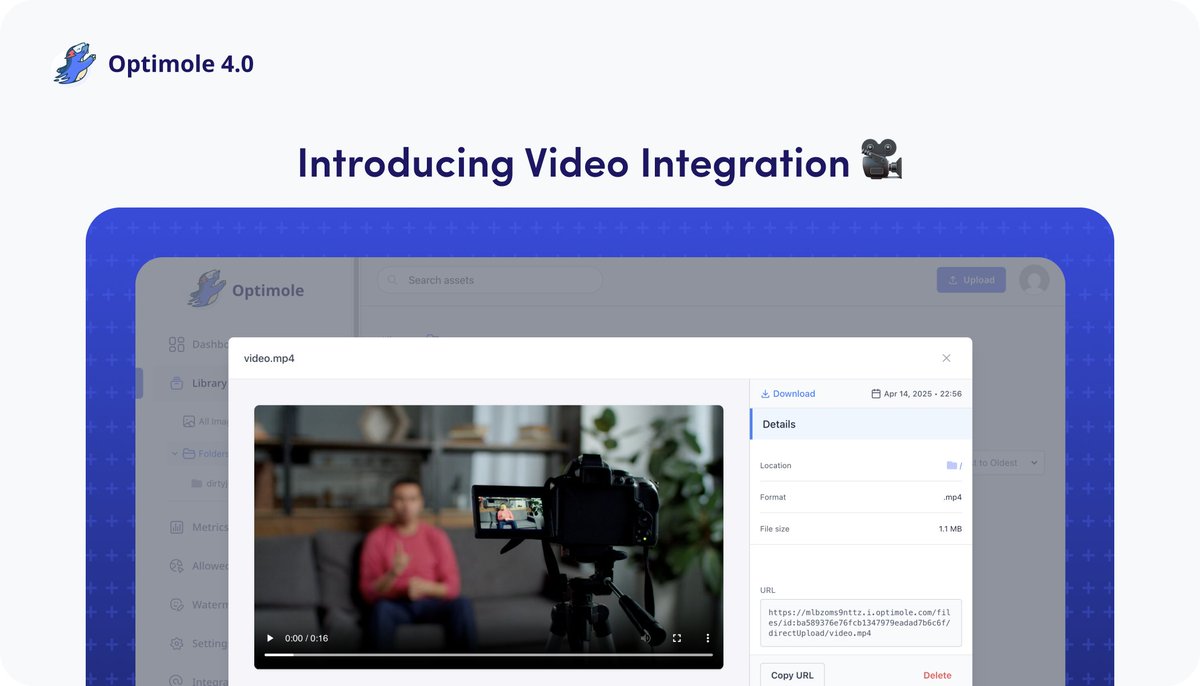This screenshot has width=1200, height=686.
Task: Play the video
Action: pyautogui.click(x=269, y=638)
